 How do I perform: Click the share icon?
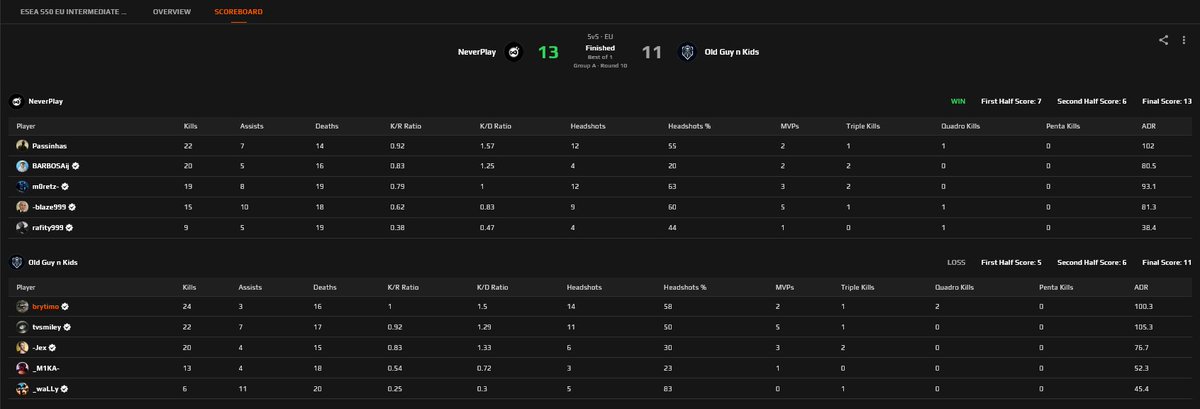click(1163, 40)
